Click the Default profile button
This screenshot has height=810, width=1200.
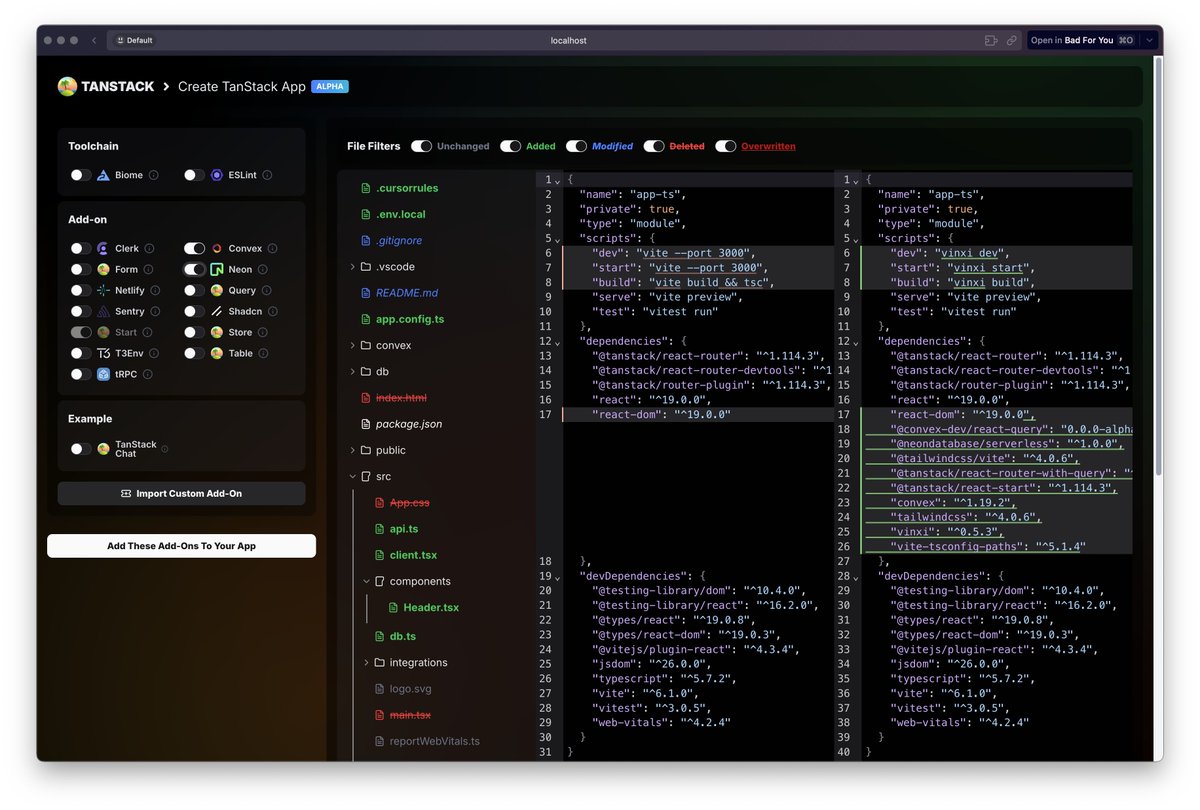point(134,40)
